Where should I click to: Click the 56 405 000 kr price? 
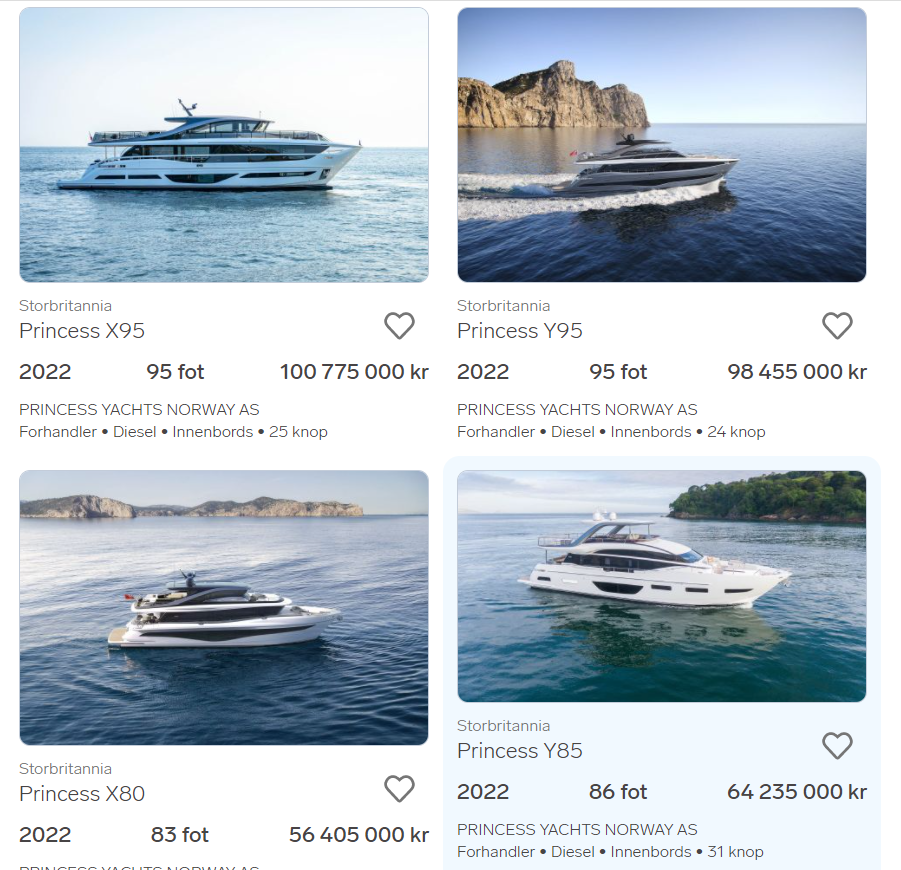[x=359, y=835]
